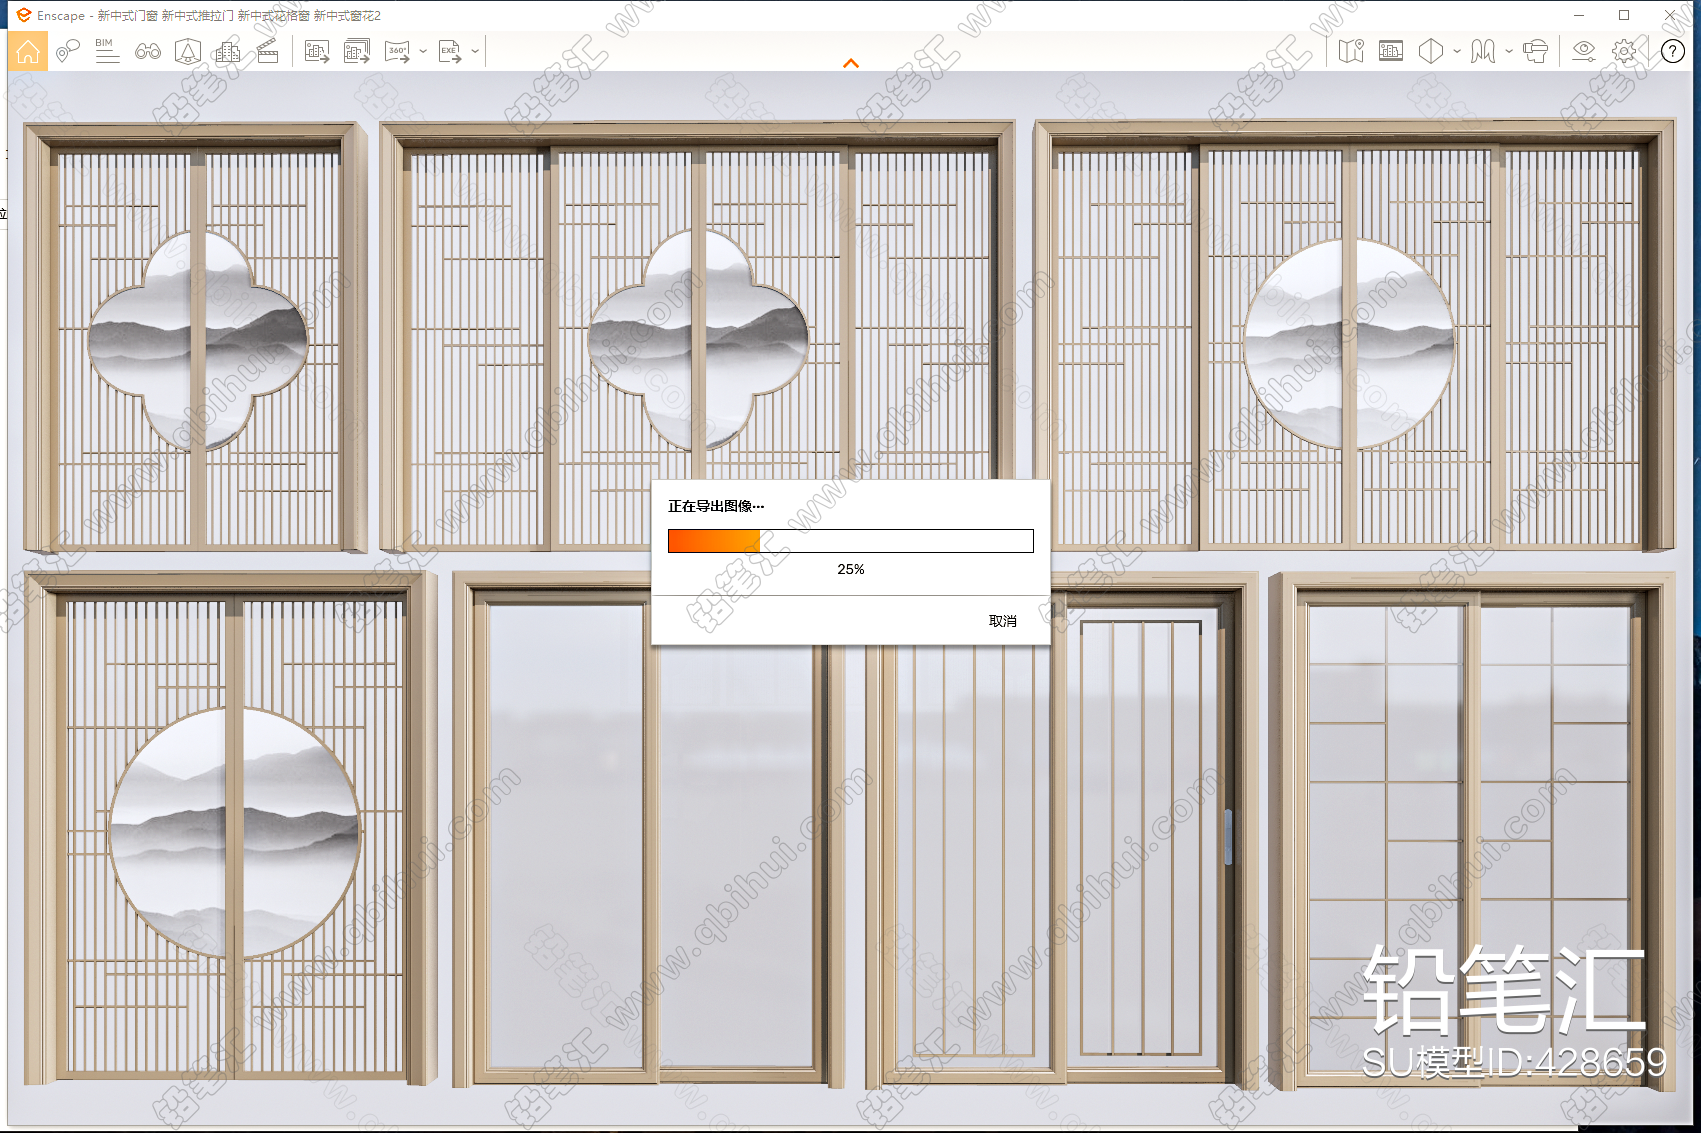Collapse the toolbar with orange chevron
Image resolution: width=1701 pixels, height=1133 pixels.
tap(851, 63)
